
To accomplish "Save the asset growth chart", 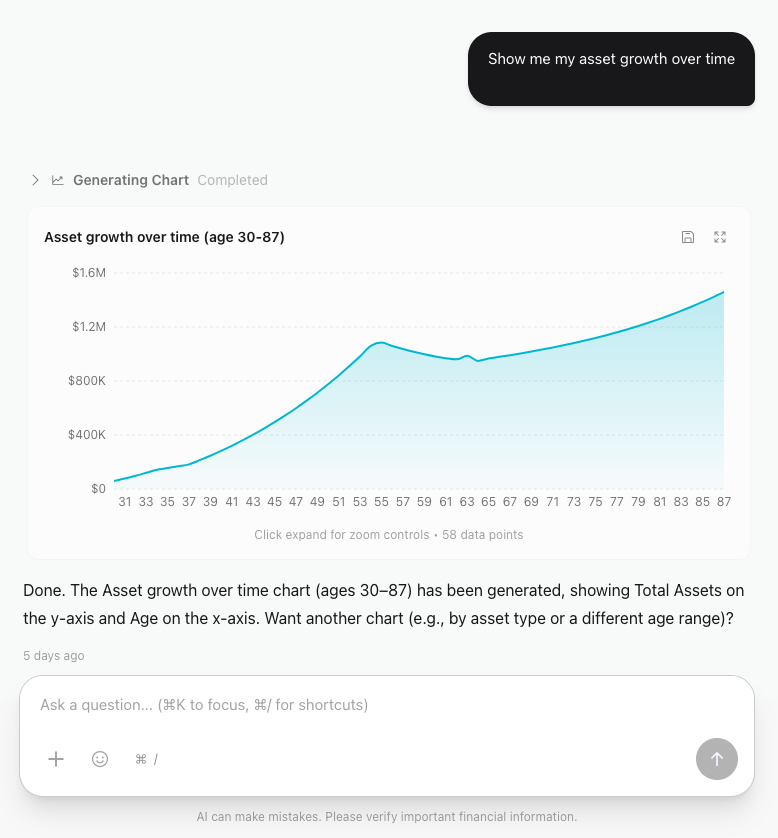I will coord(688,237).
